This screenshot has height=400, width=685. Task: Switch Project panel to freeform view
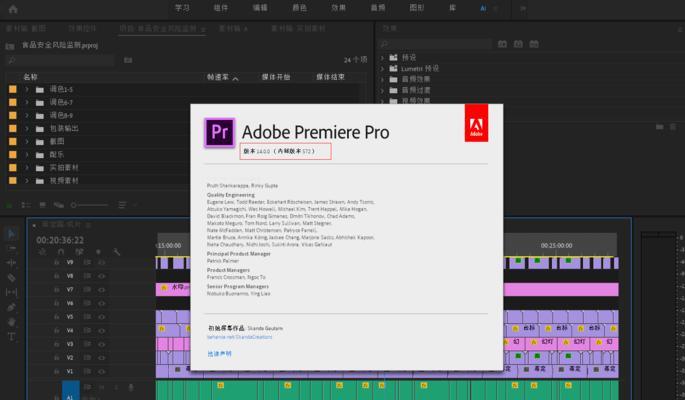pos(59,205)
